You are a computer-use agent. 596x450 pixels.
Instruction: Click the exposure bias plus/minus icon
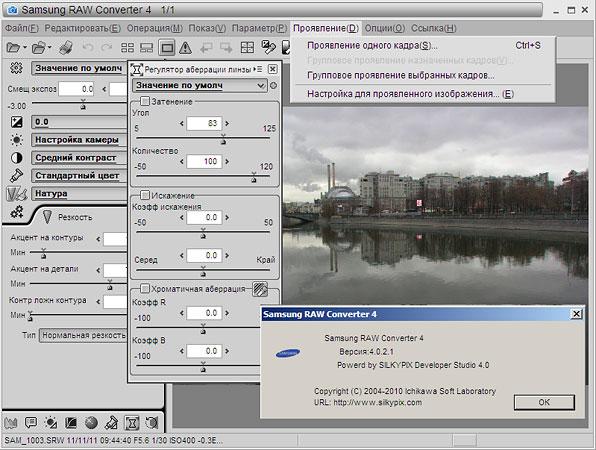click(x=17, y=122)
